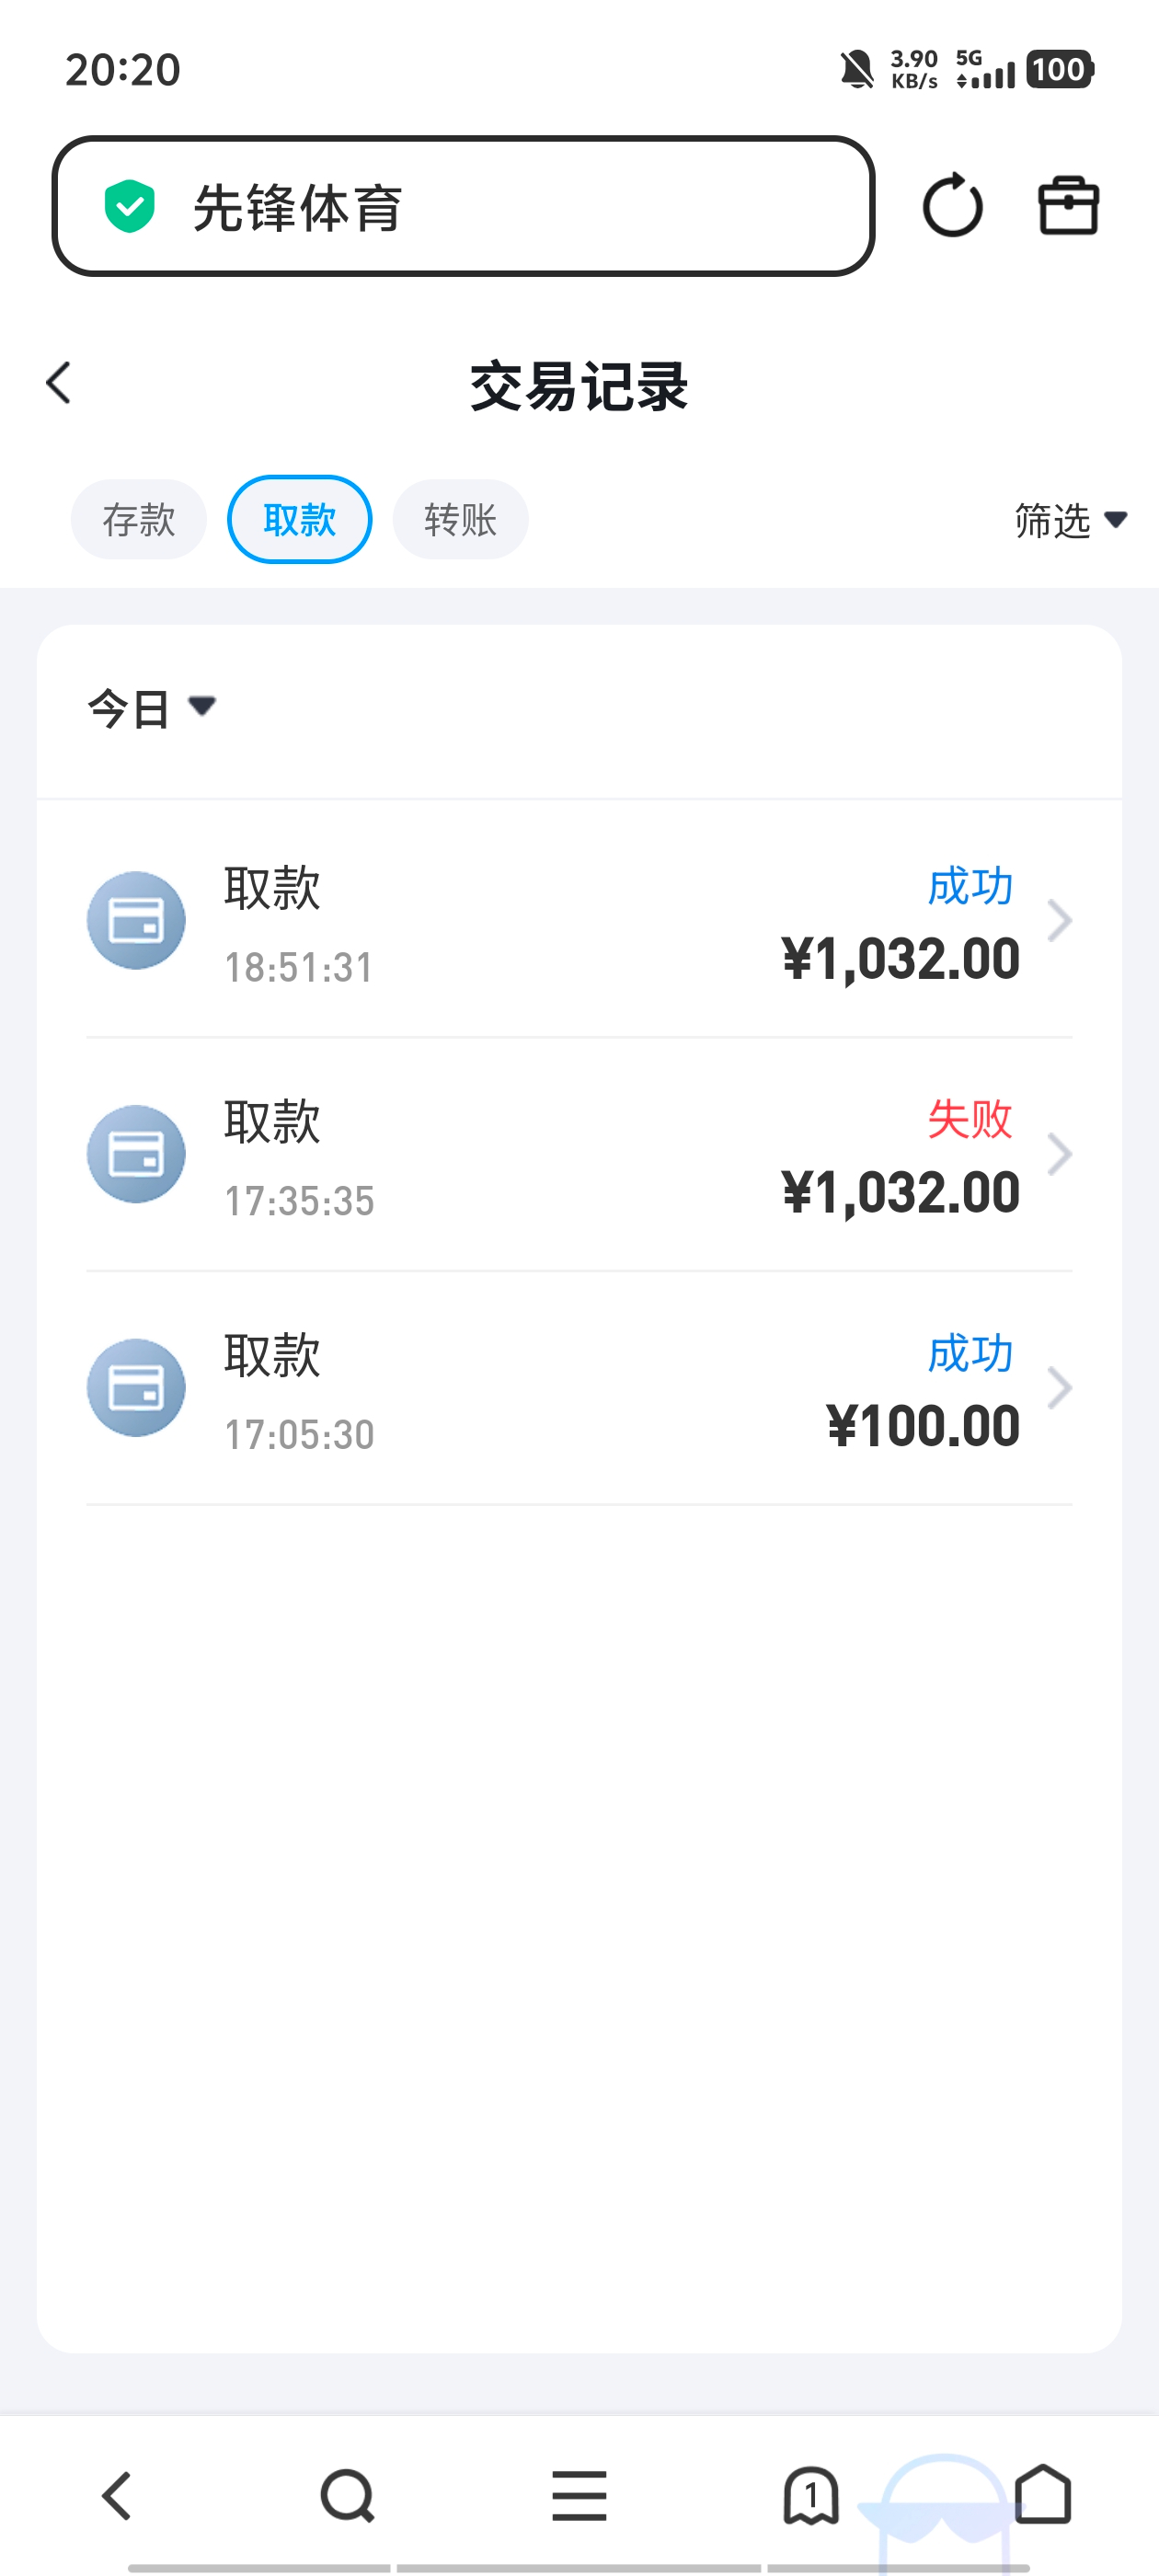Open the 18:51:31 successful ¥1,032.00 record
Screen dimensions: 1159x2576
(x=579, y=920)
